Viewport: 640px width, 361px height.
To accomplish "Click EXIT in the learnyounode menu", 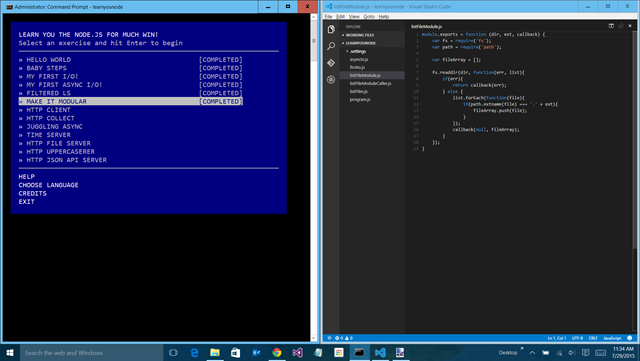I will (27, 202).
